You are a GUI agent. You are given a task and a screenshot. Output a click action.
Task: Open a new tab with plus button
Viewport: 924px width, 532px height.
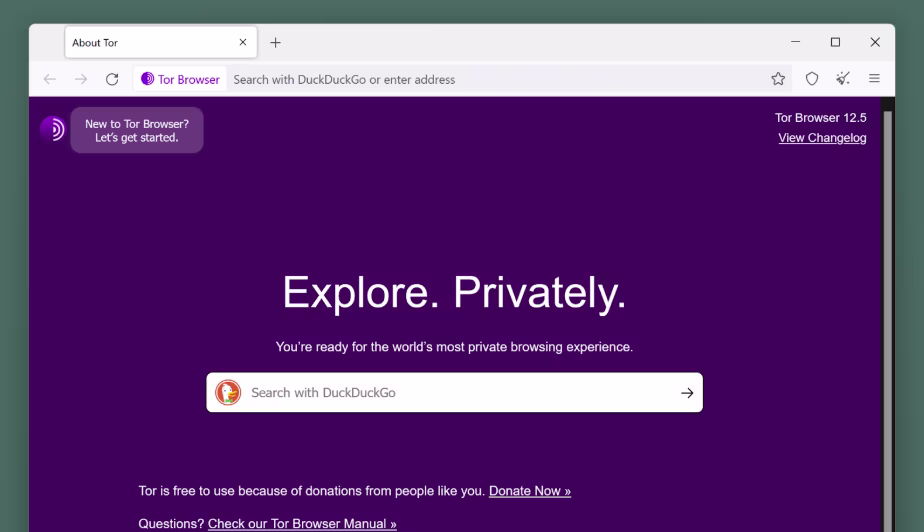coord(275,42)
